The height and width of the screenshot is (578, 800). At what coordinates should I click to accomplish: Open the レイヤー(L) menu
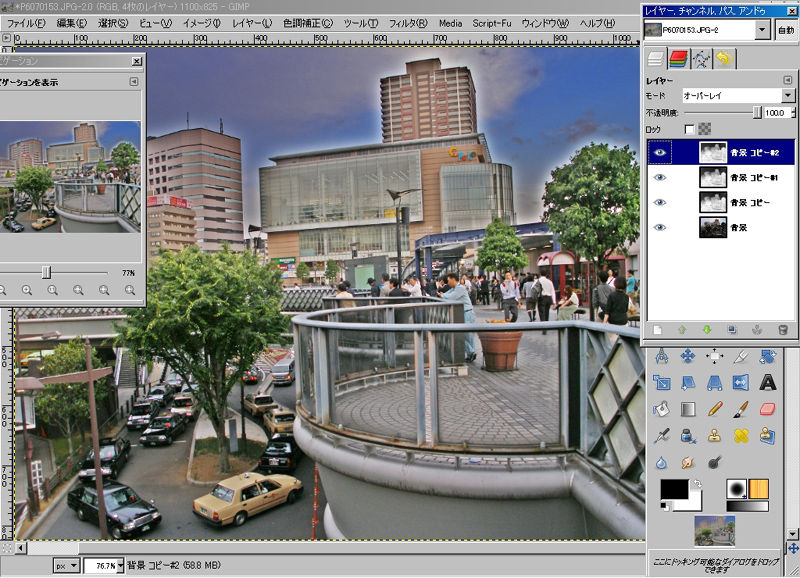pos(252,23)
